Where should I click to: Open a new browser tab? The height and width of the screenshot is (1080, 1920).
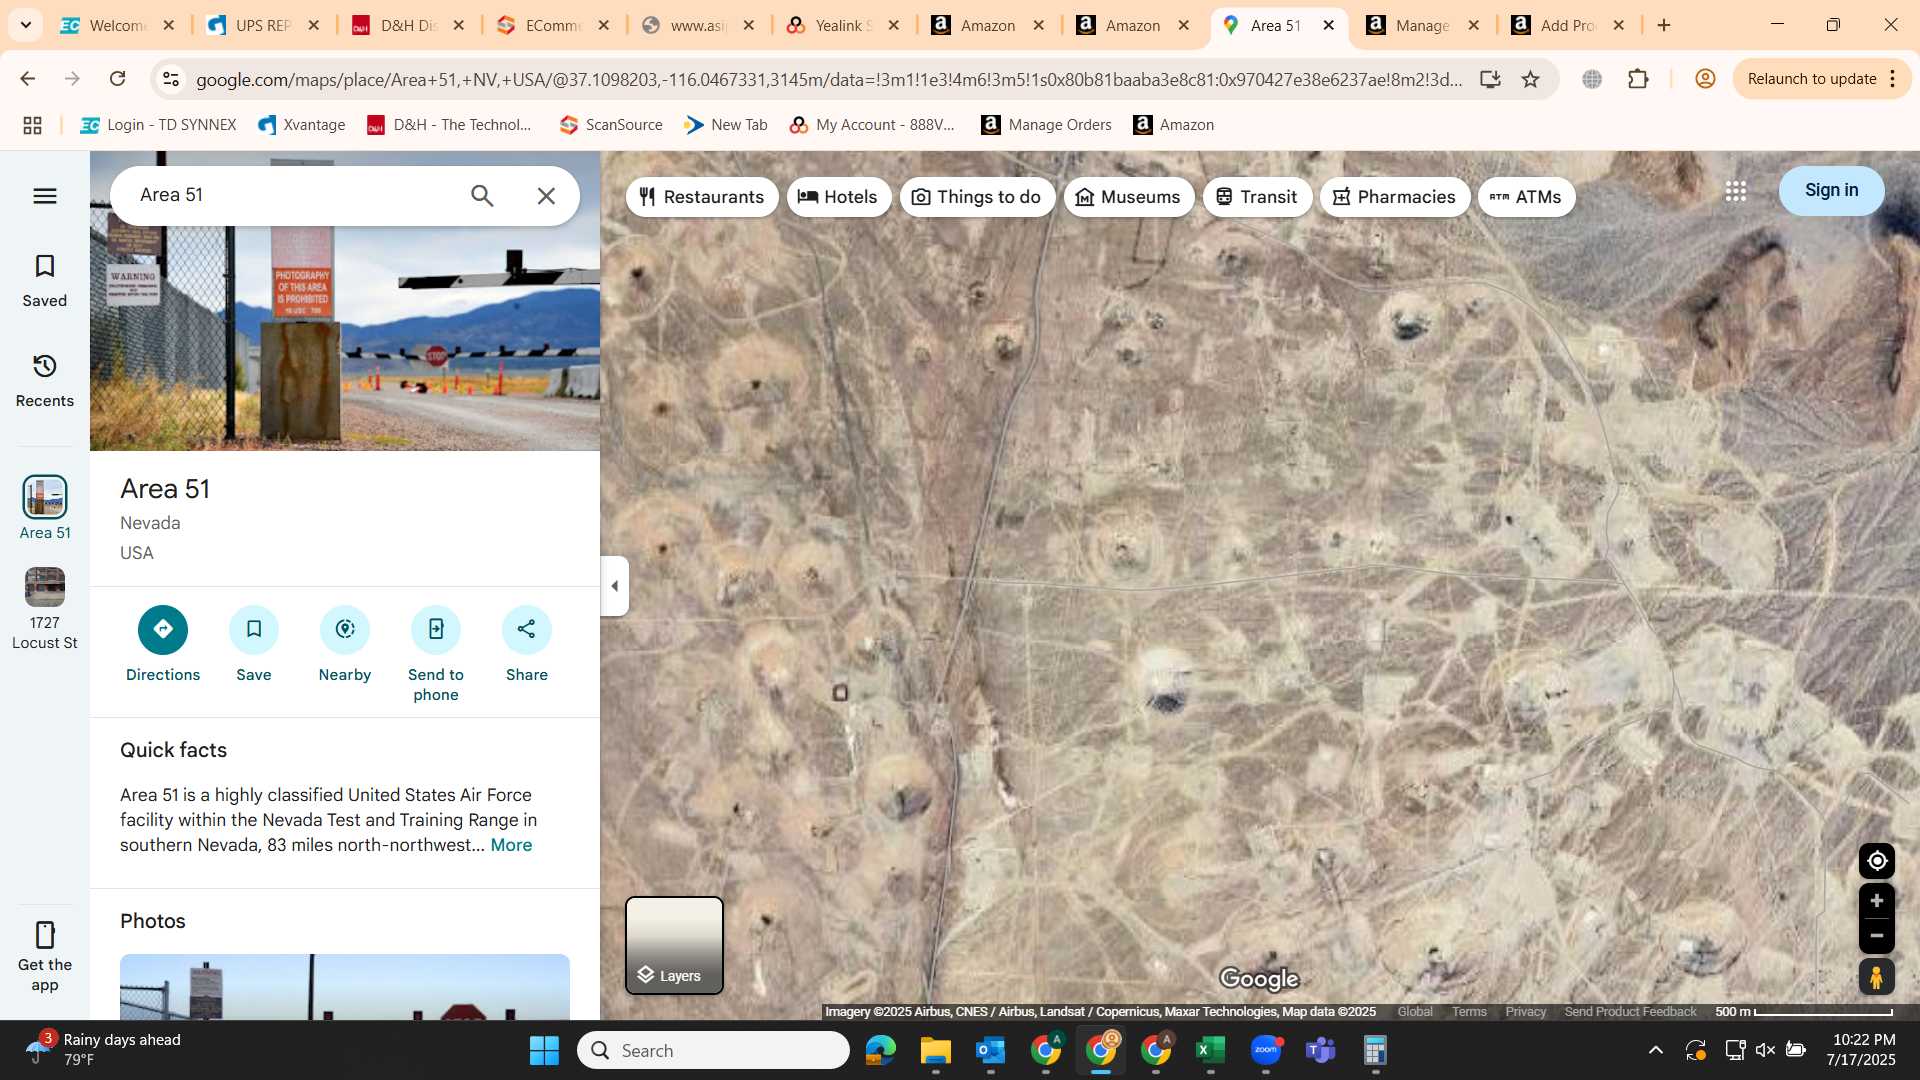[1664, 25]
